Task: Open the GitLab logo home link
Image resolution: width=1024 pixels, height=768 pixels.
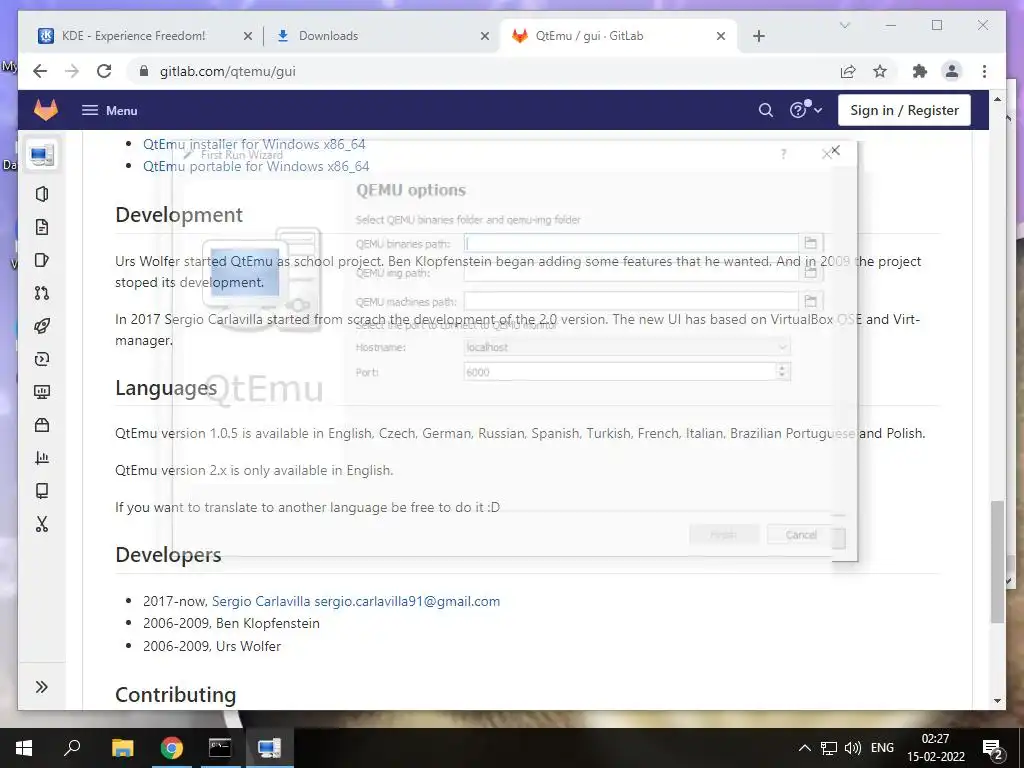Action: coord(46,110)
